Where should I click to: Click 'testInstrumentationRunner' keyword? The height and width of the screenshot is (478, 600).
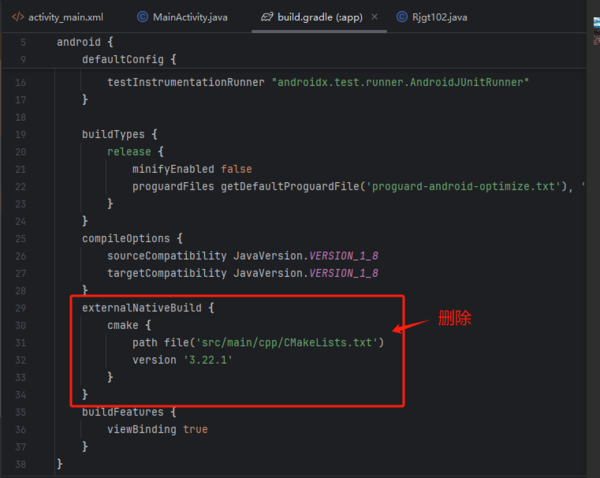coord(186,82)
